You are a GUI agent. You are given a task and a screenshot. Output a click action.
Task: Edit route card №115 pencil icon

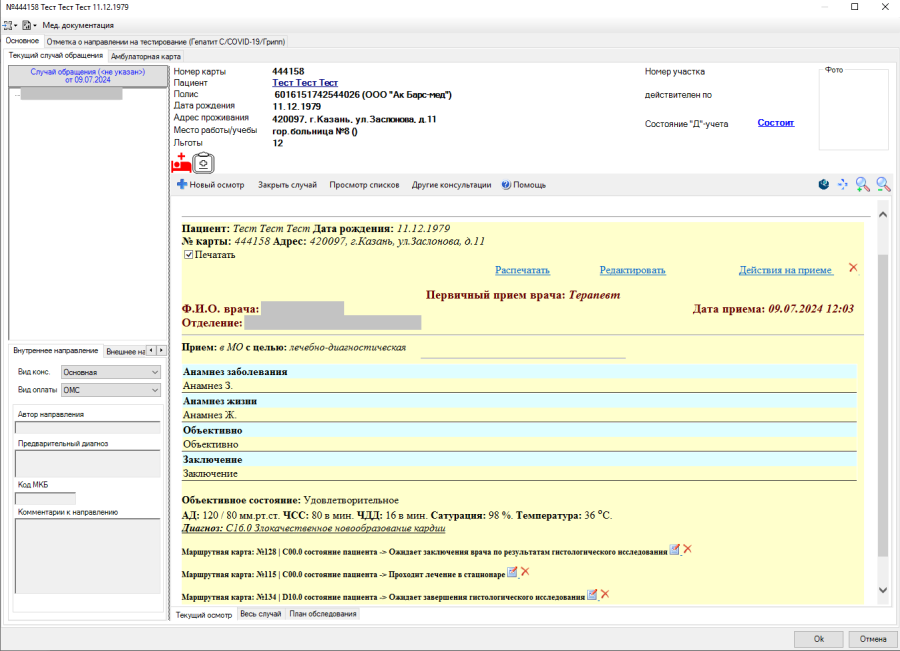point(512,572)
